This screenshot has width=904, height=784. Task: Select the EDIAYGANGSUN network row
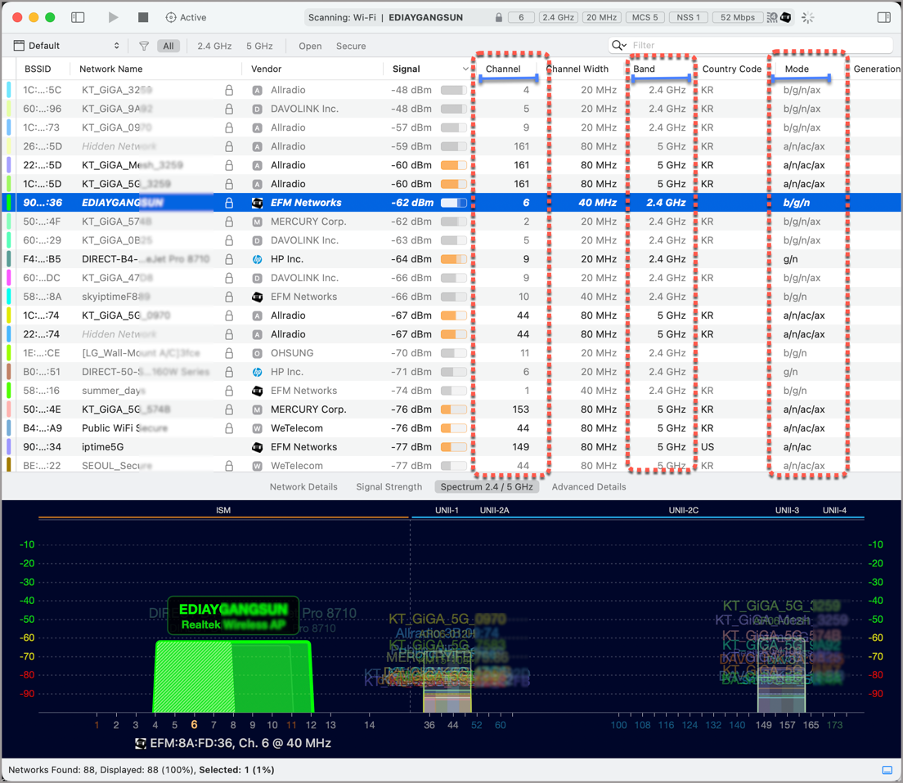451,202
